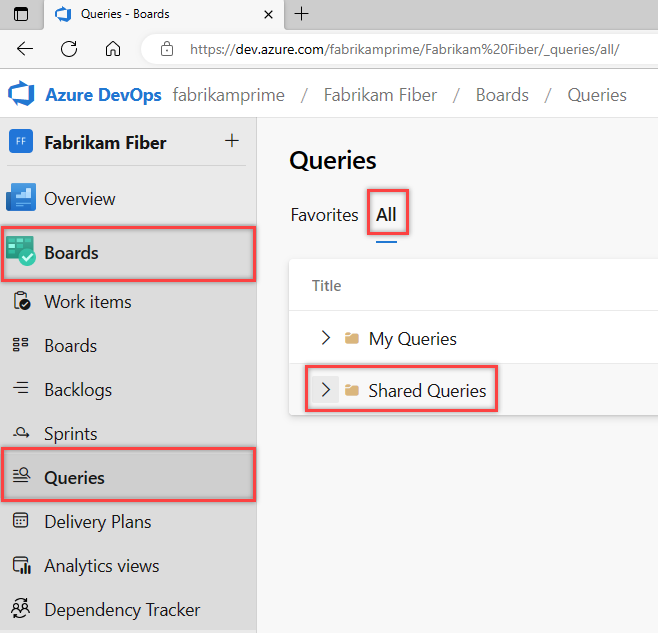Open the Overview hub icon

pos(21,196)
